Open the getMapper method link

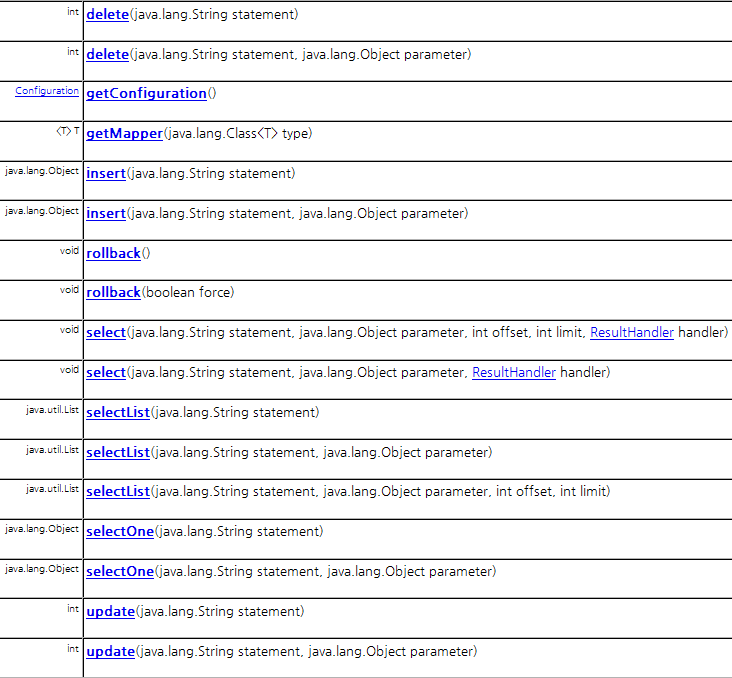pos(124,134)
